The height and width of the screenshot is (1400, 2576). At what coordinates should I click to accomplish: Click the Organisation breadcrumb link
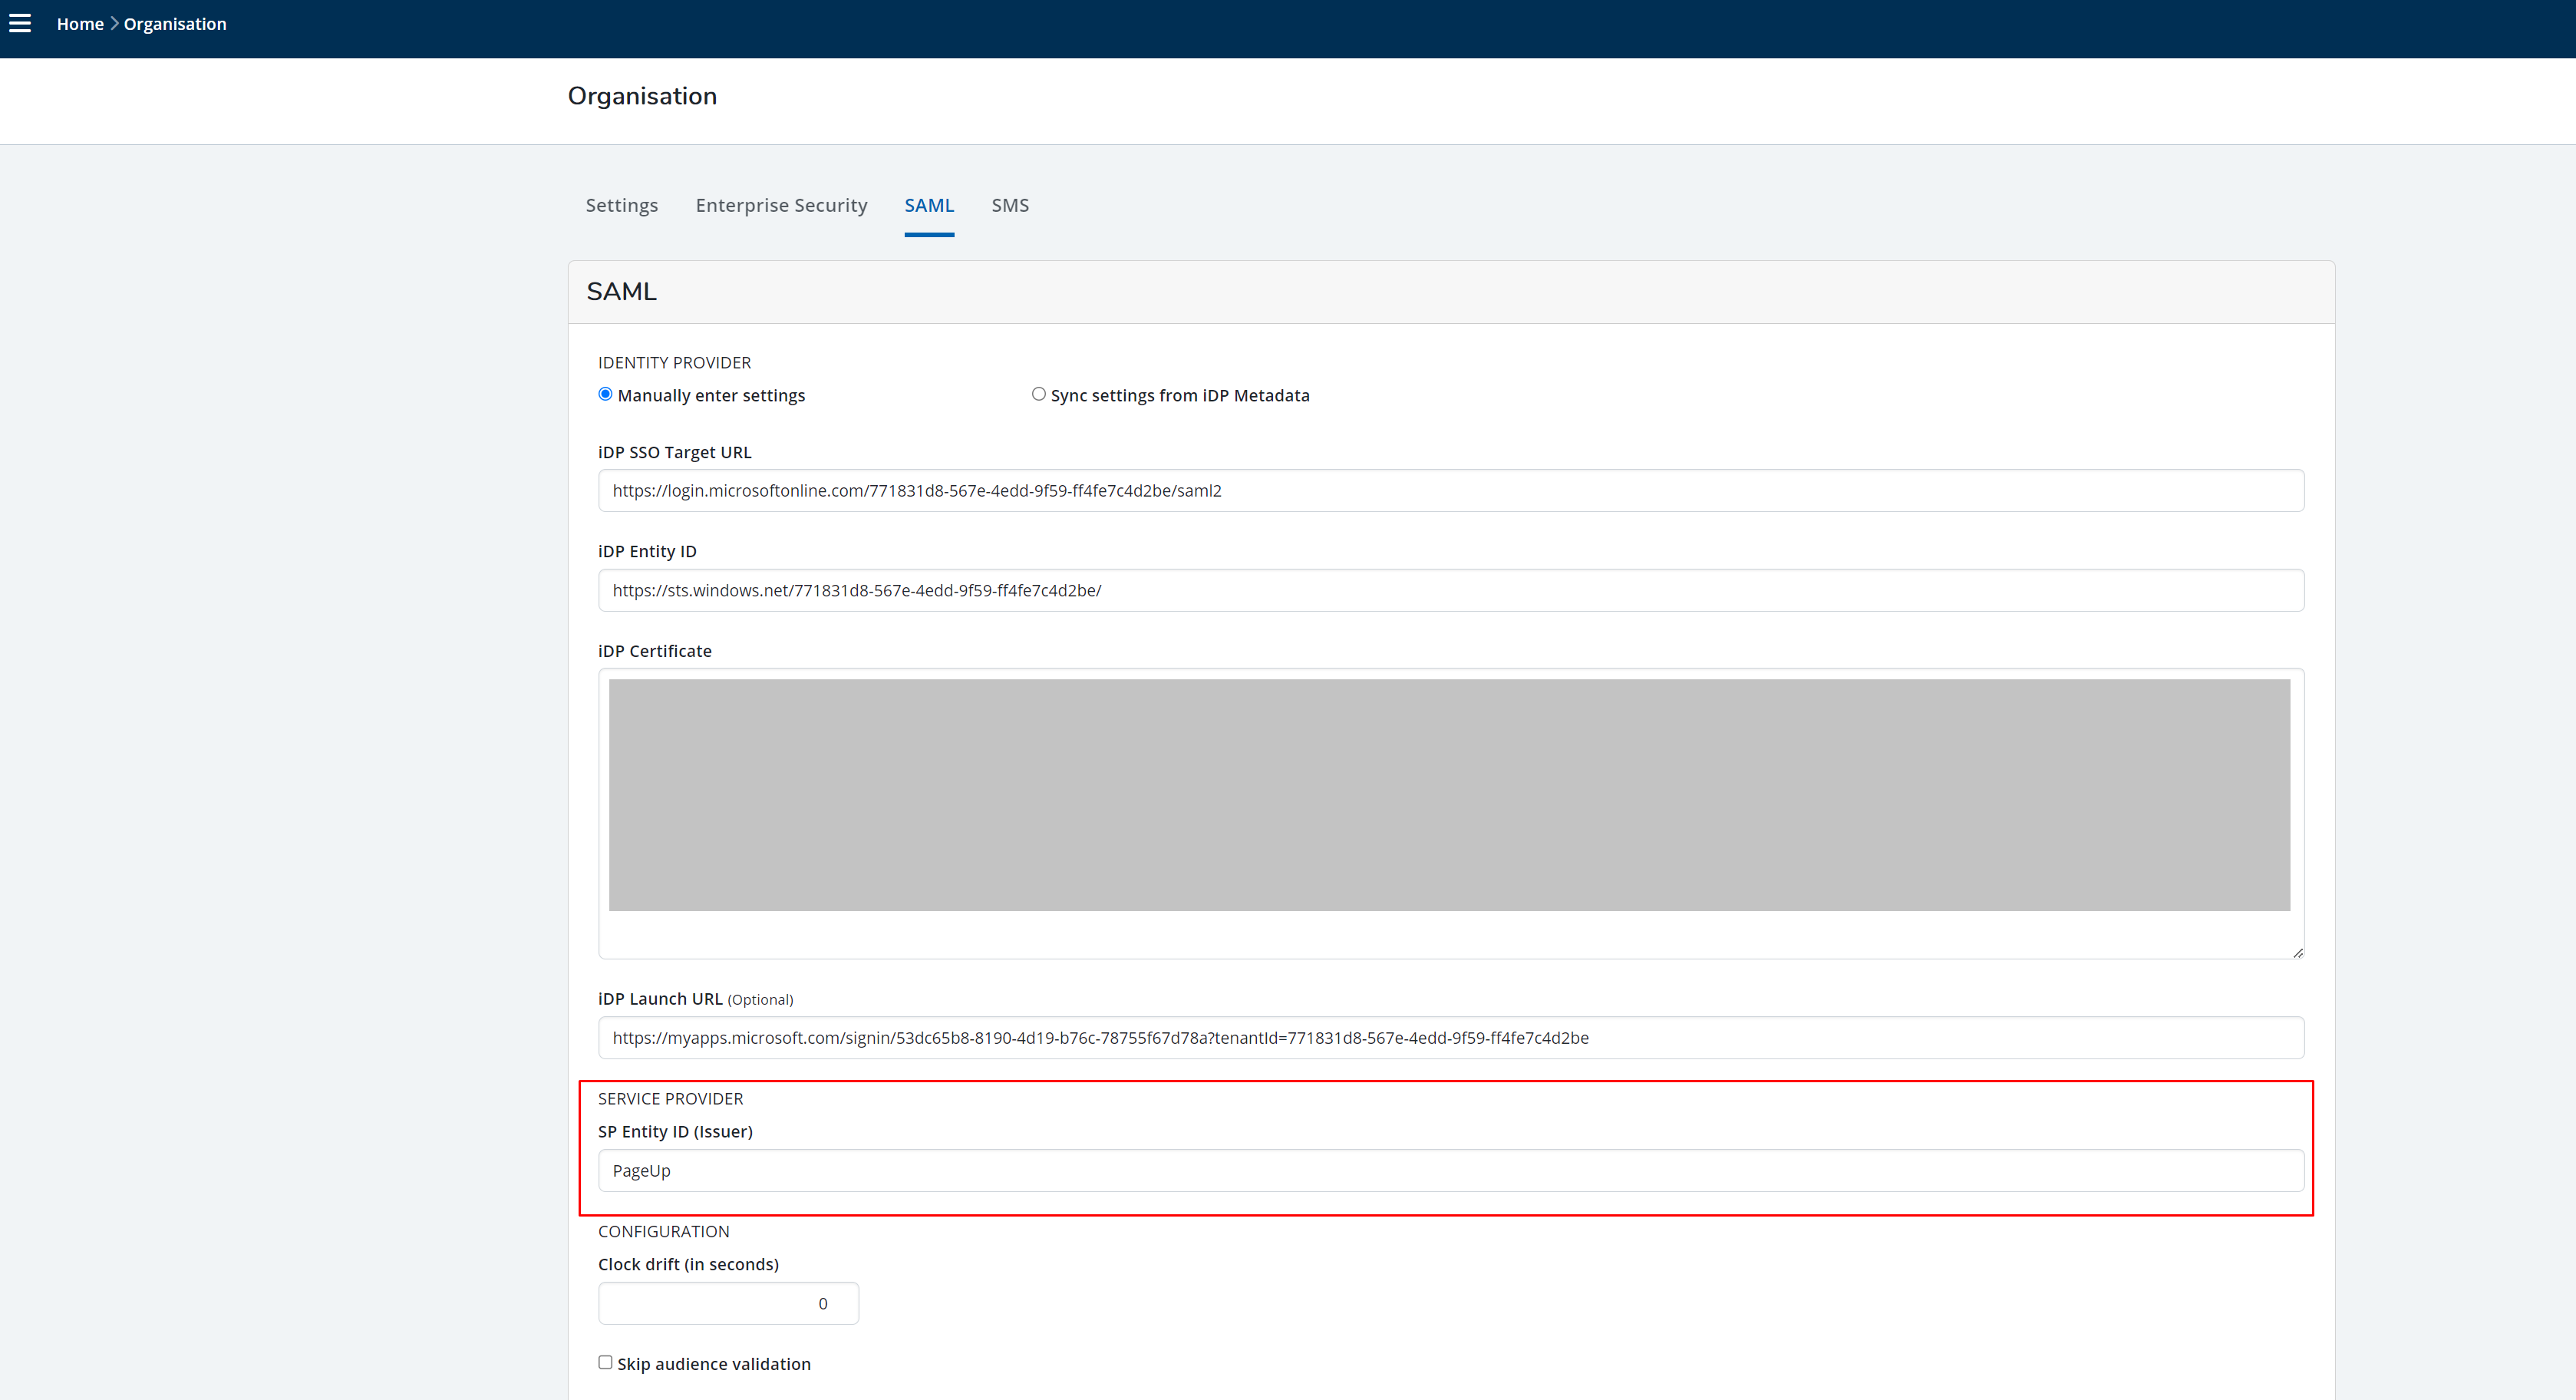175,24
